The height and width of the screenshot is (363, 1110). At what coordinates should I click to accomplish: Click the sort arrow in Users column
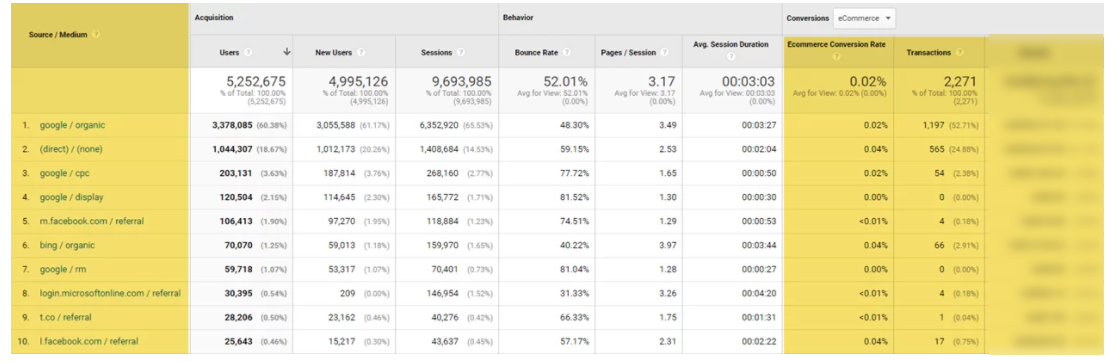287,52
